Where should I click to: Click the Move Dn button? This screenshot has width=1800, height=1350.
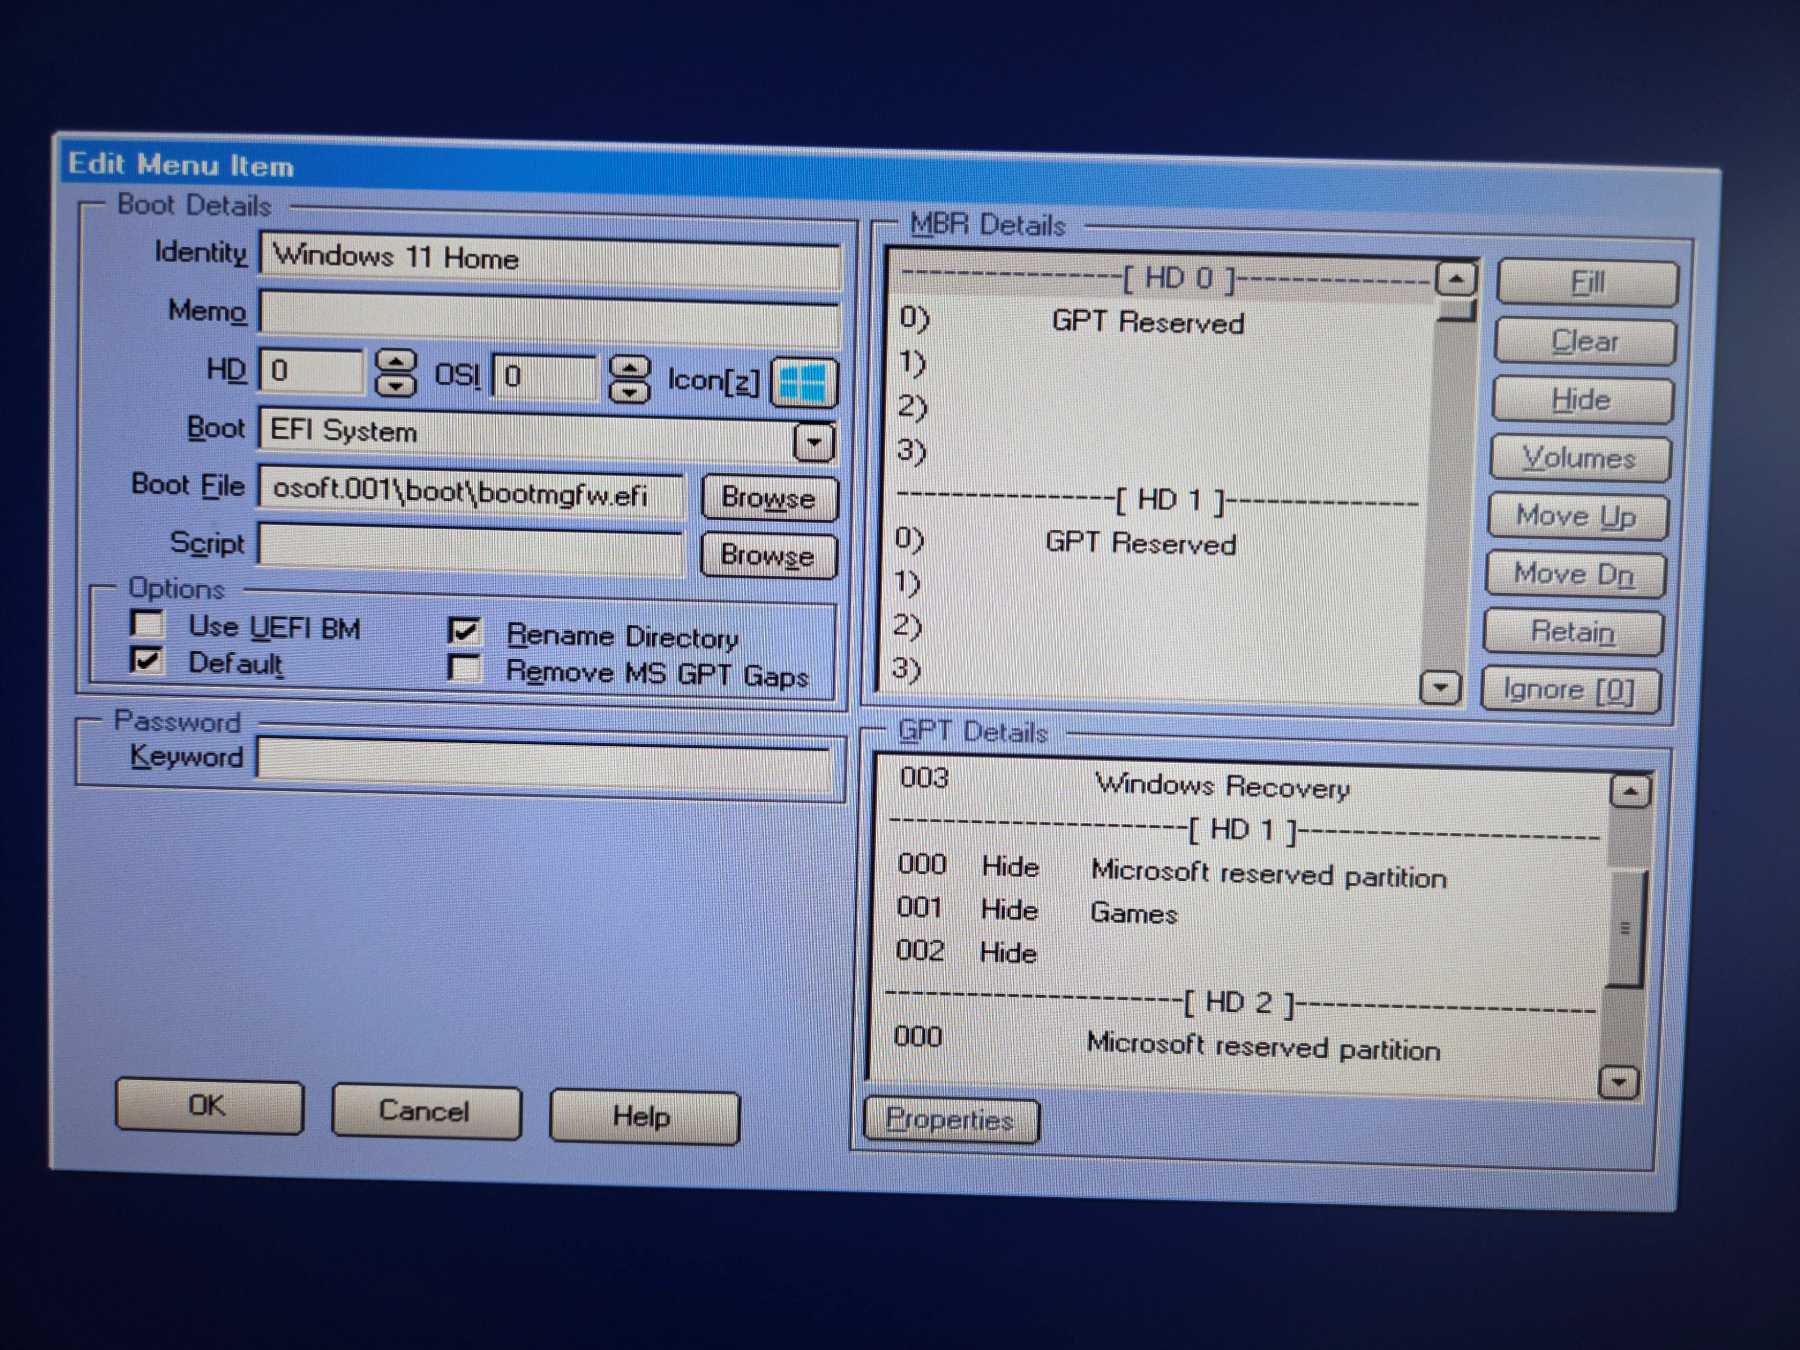click(x=1575, y=574)
